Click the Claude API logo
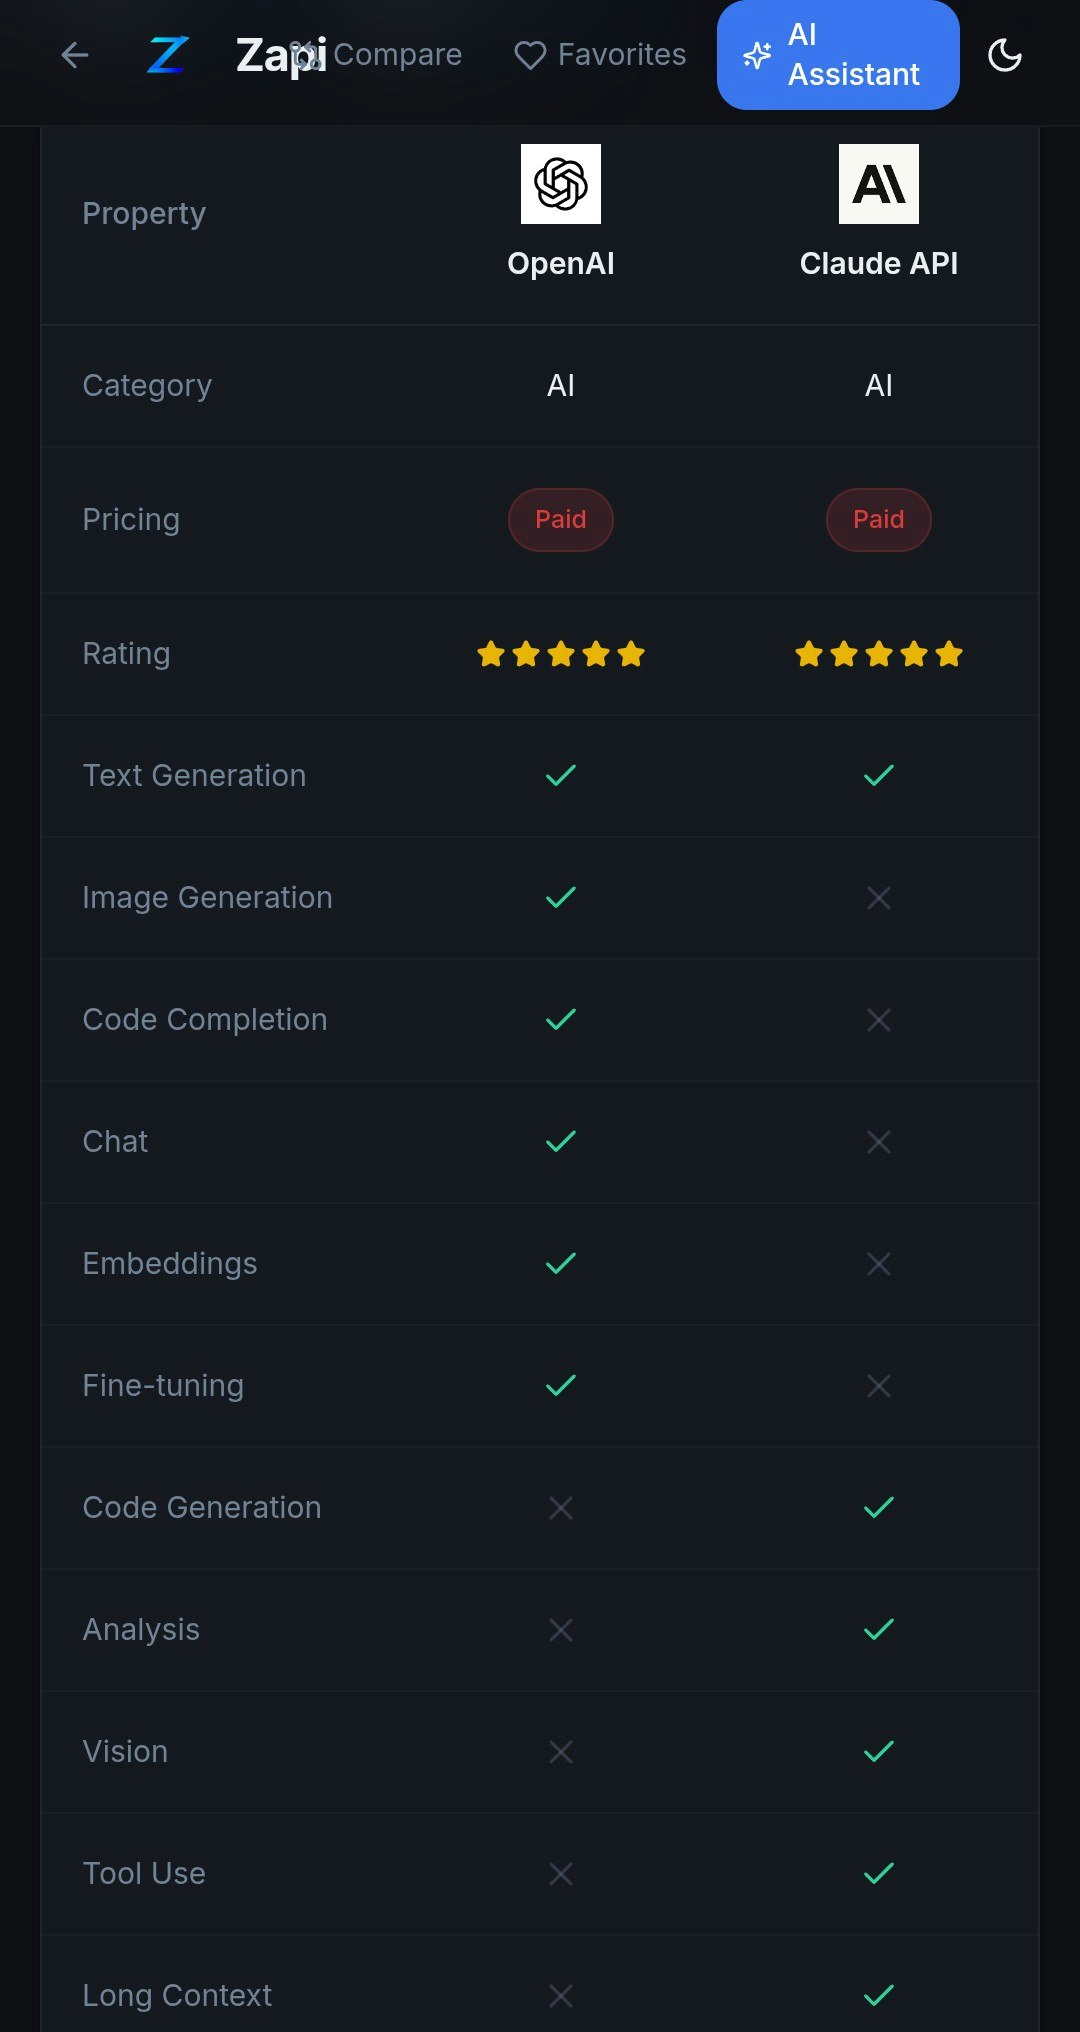The height and width of the screenshot is (2032, 1080). pos(878,183)
